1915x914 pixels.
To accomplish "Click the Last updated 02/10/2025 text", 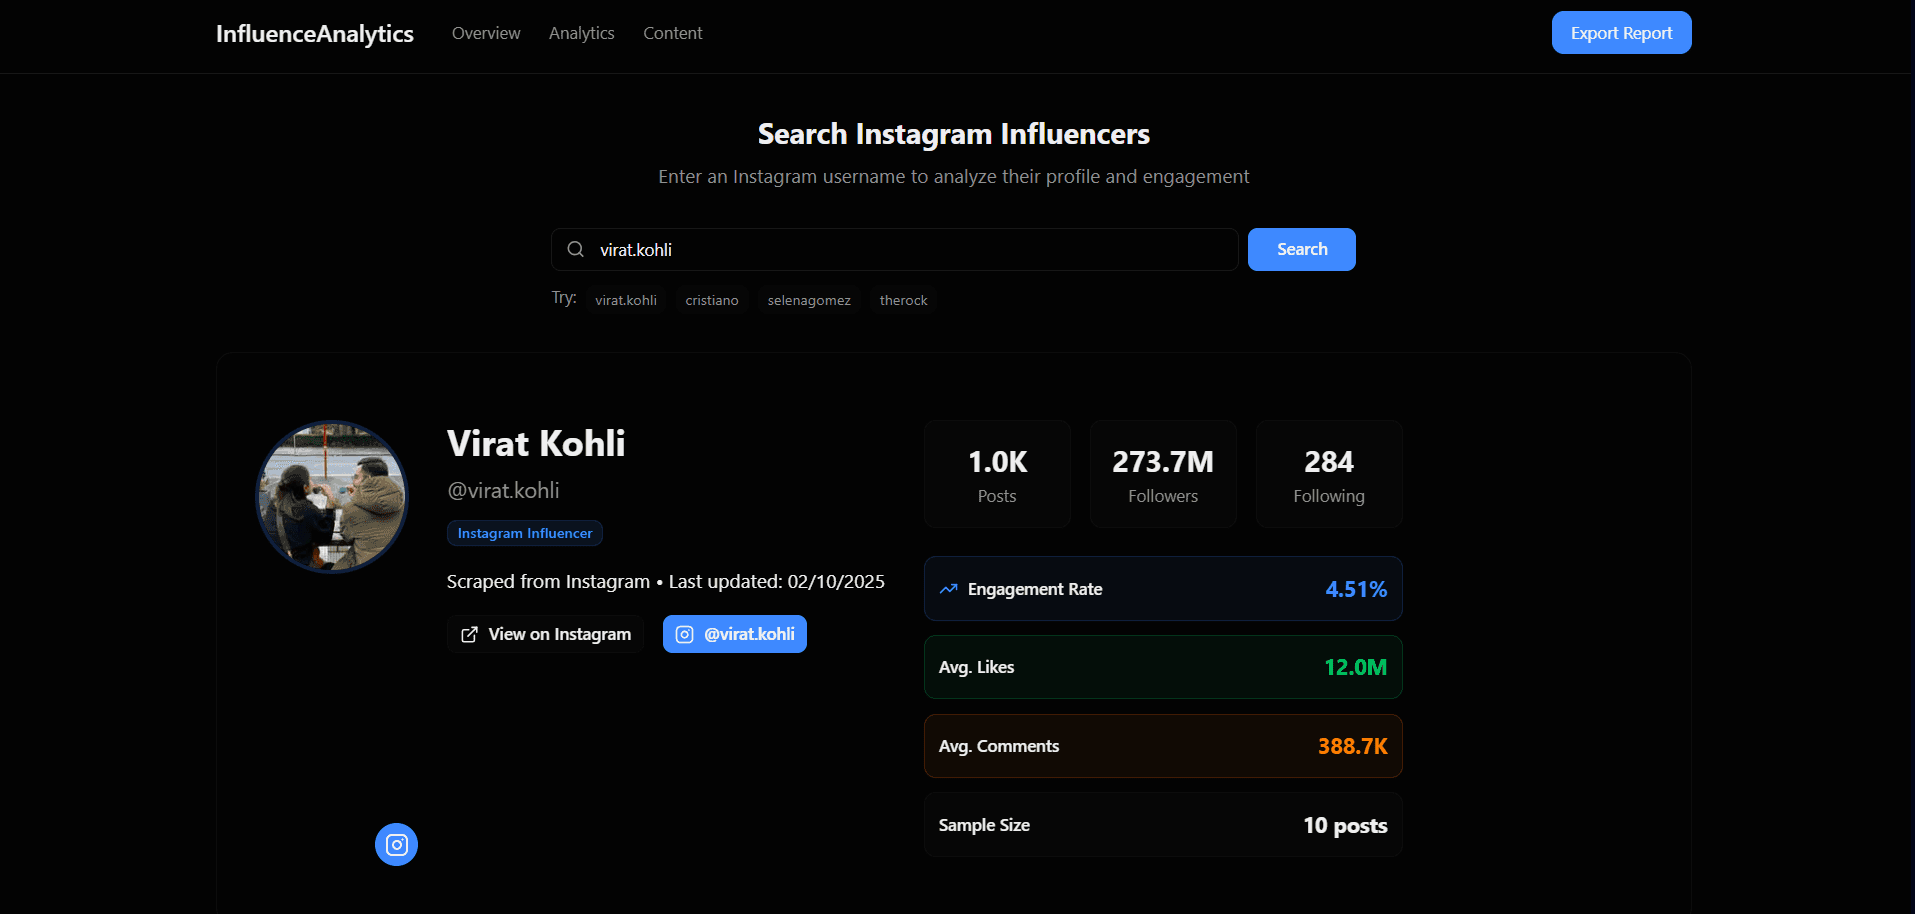I will click(777, 582).
